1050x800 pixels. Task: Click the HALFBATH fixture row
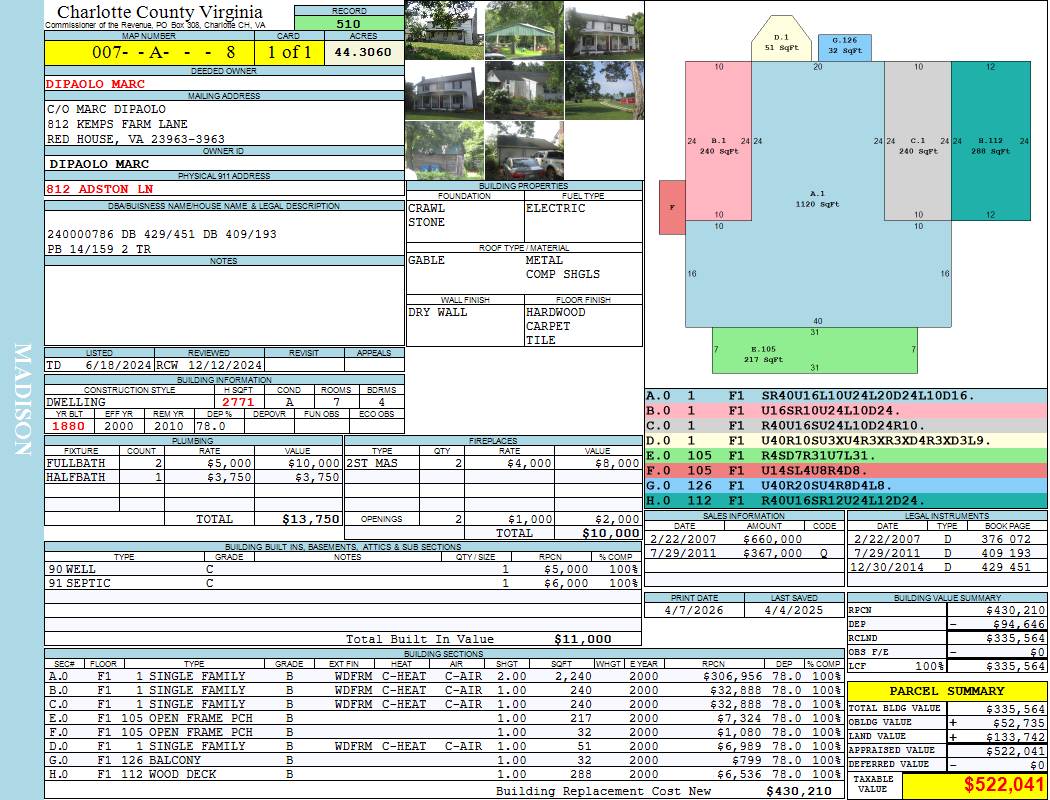[x=194, y=477]
